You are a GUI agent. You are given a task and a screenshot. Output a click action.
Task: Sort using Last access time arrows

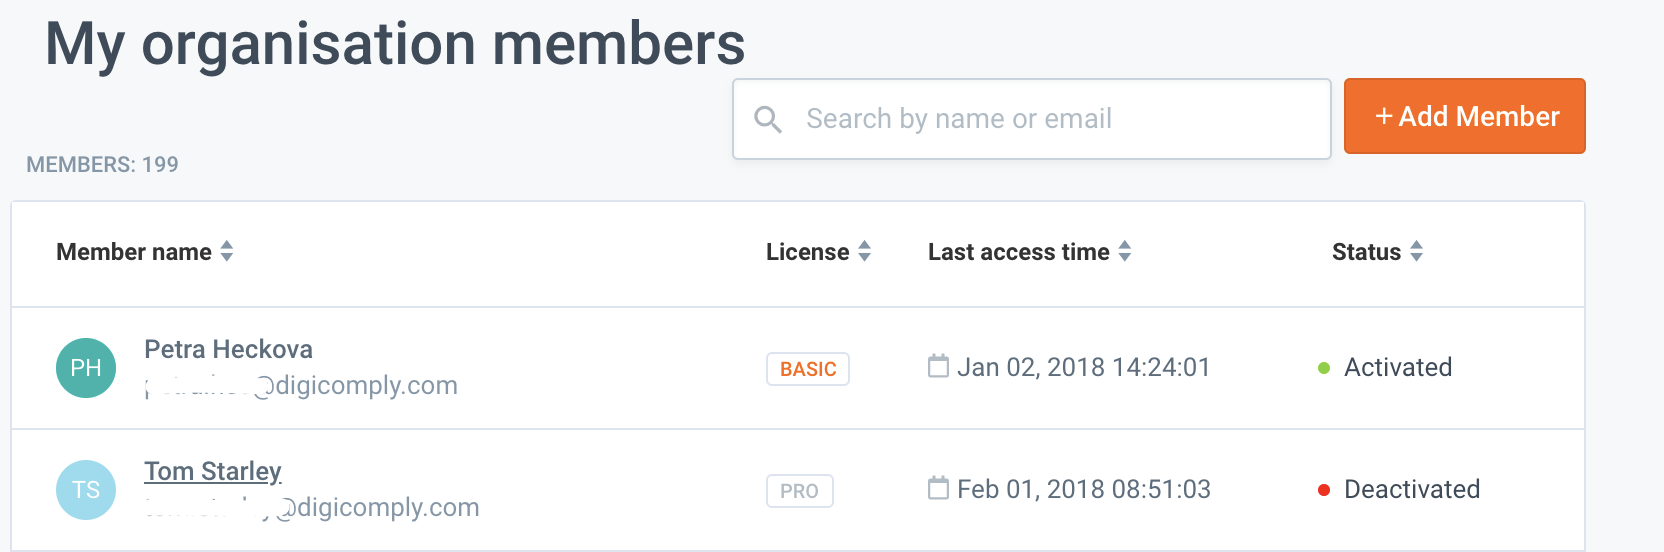coord(1125,251)
